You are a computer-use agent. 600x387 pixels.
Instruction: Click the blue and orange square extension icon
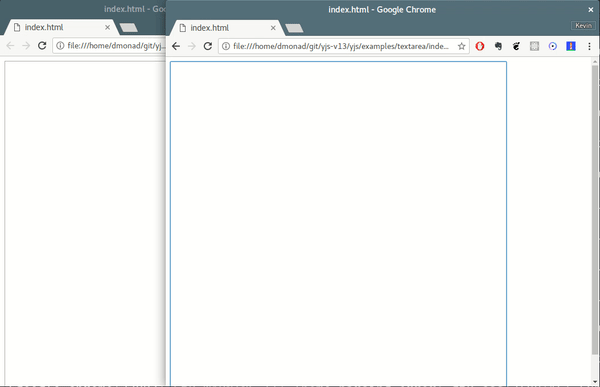click(x=571, y=46)
